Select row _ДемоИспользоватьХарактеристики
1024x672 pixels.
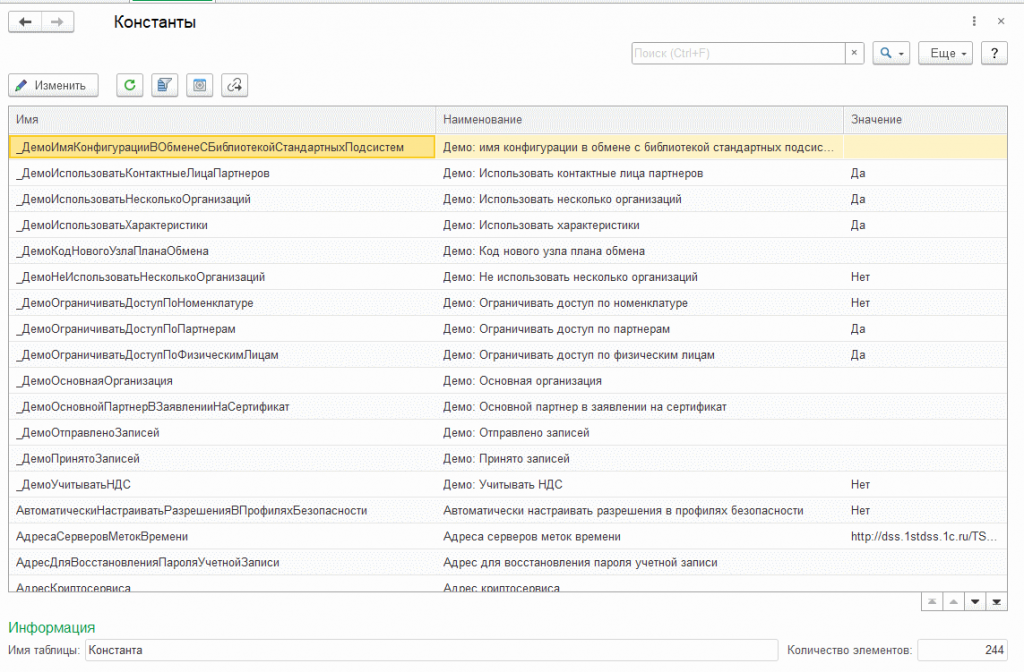[508, 225]
